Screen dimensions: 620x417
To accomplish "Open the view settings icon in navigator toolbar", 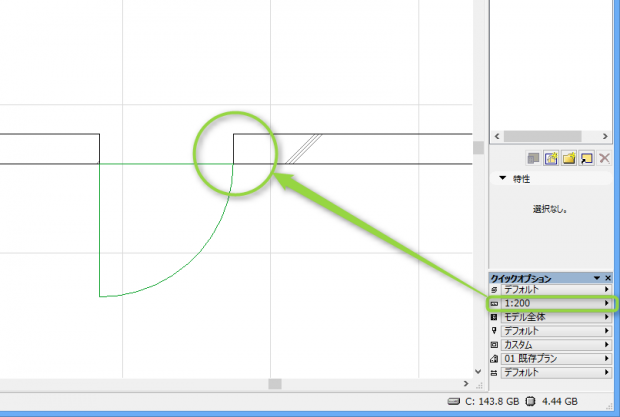I will [x=533, y=159].
